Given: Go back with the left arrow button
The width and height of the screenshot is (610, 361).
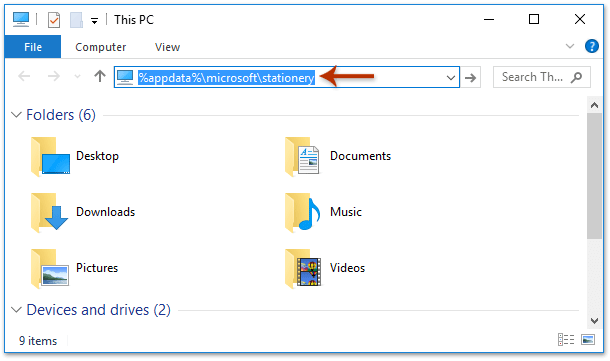Looking at the screenshot, I should 24,77.
